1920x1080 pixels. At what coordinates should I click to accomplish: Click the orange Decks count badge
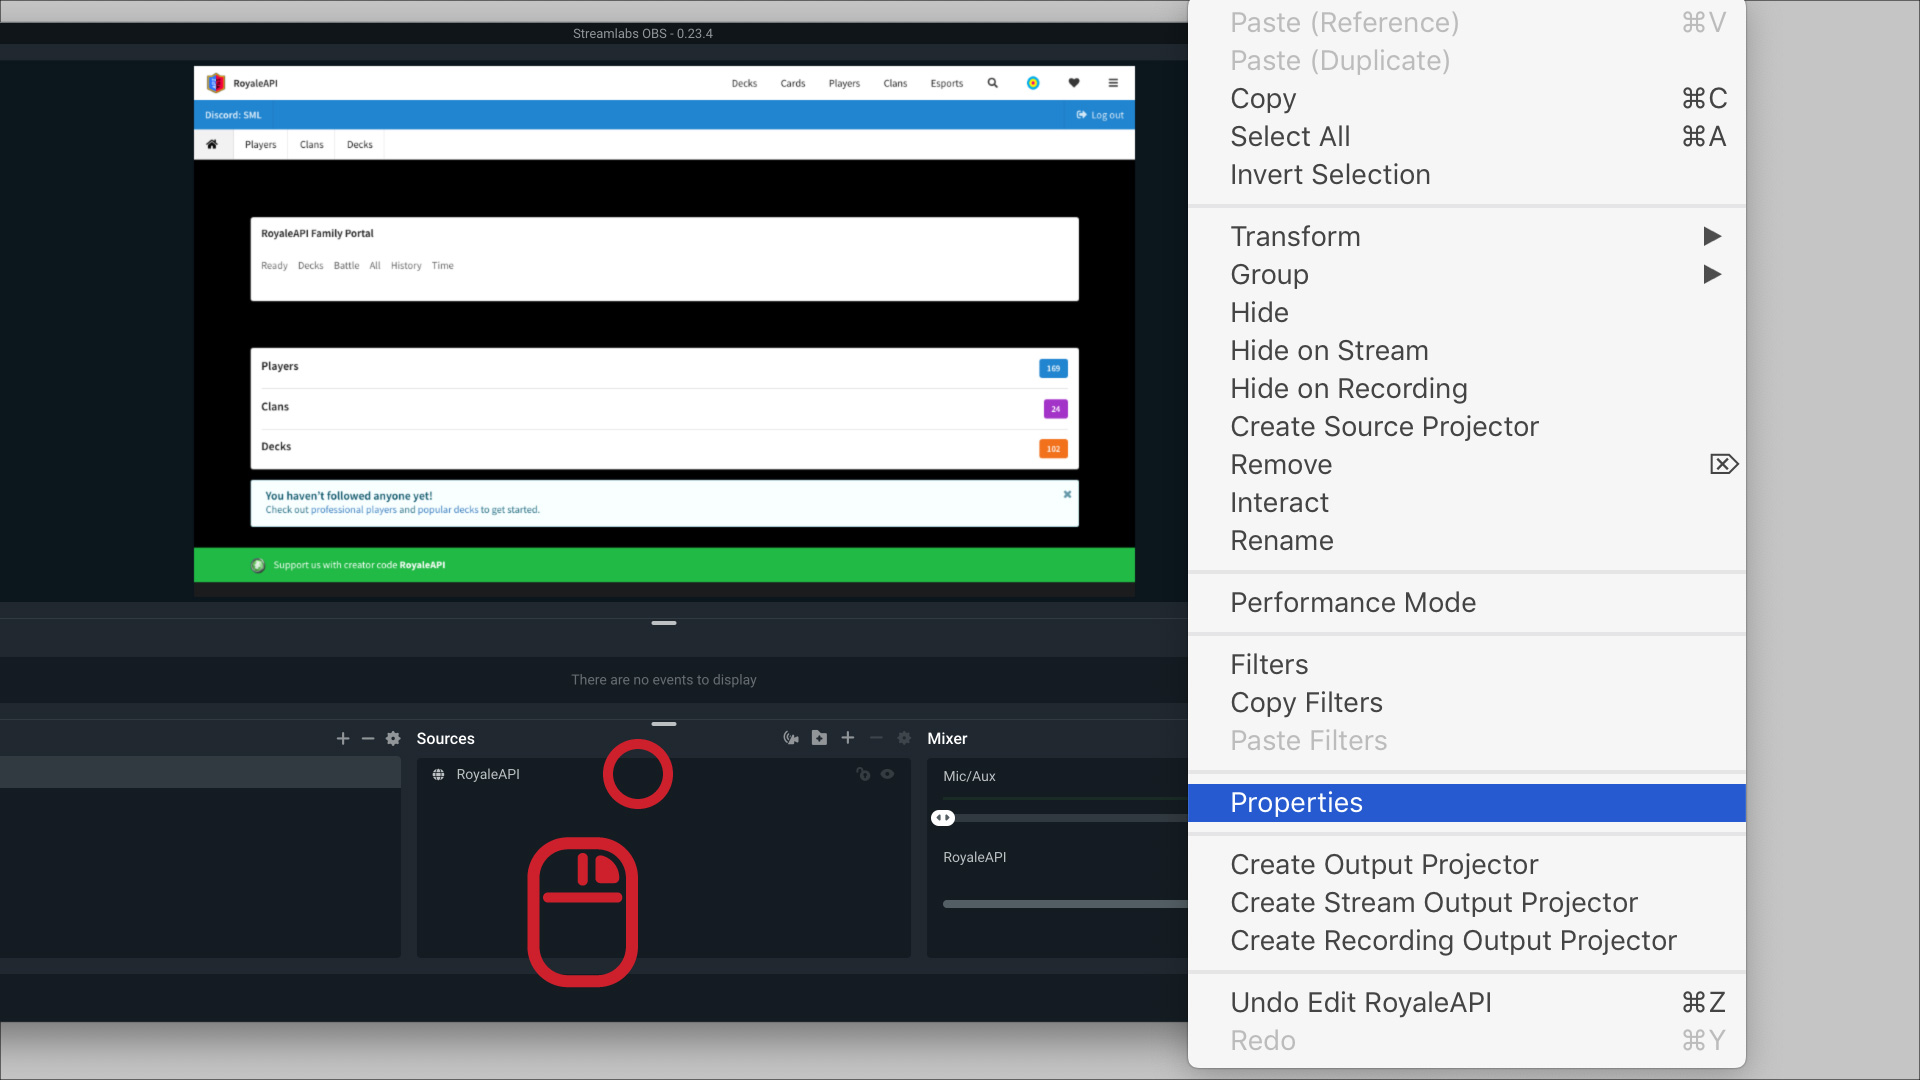click(1053, 449)
